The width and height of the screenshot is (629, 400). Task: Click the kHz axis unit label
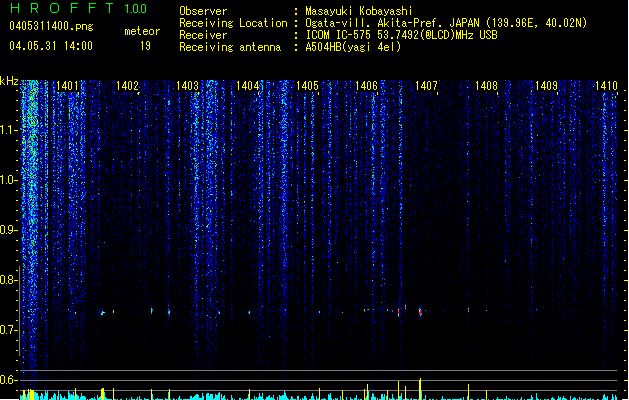pyautogui.click(x=9, y=81)
